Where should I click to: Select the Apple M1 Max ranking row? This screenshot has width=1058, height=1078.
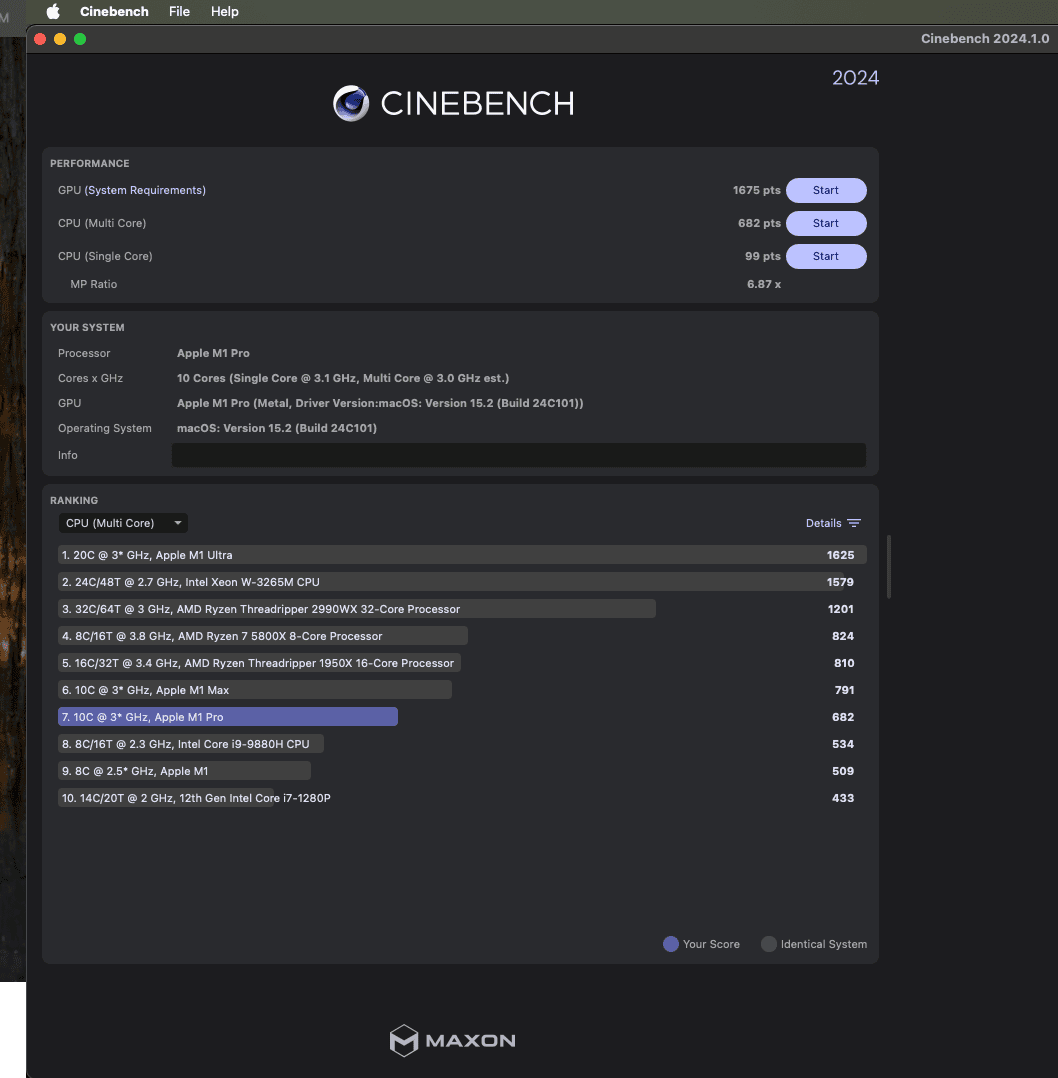462,690
